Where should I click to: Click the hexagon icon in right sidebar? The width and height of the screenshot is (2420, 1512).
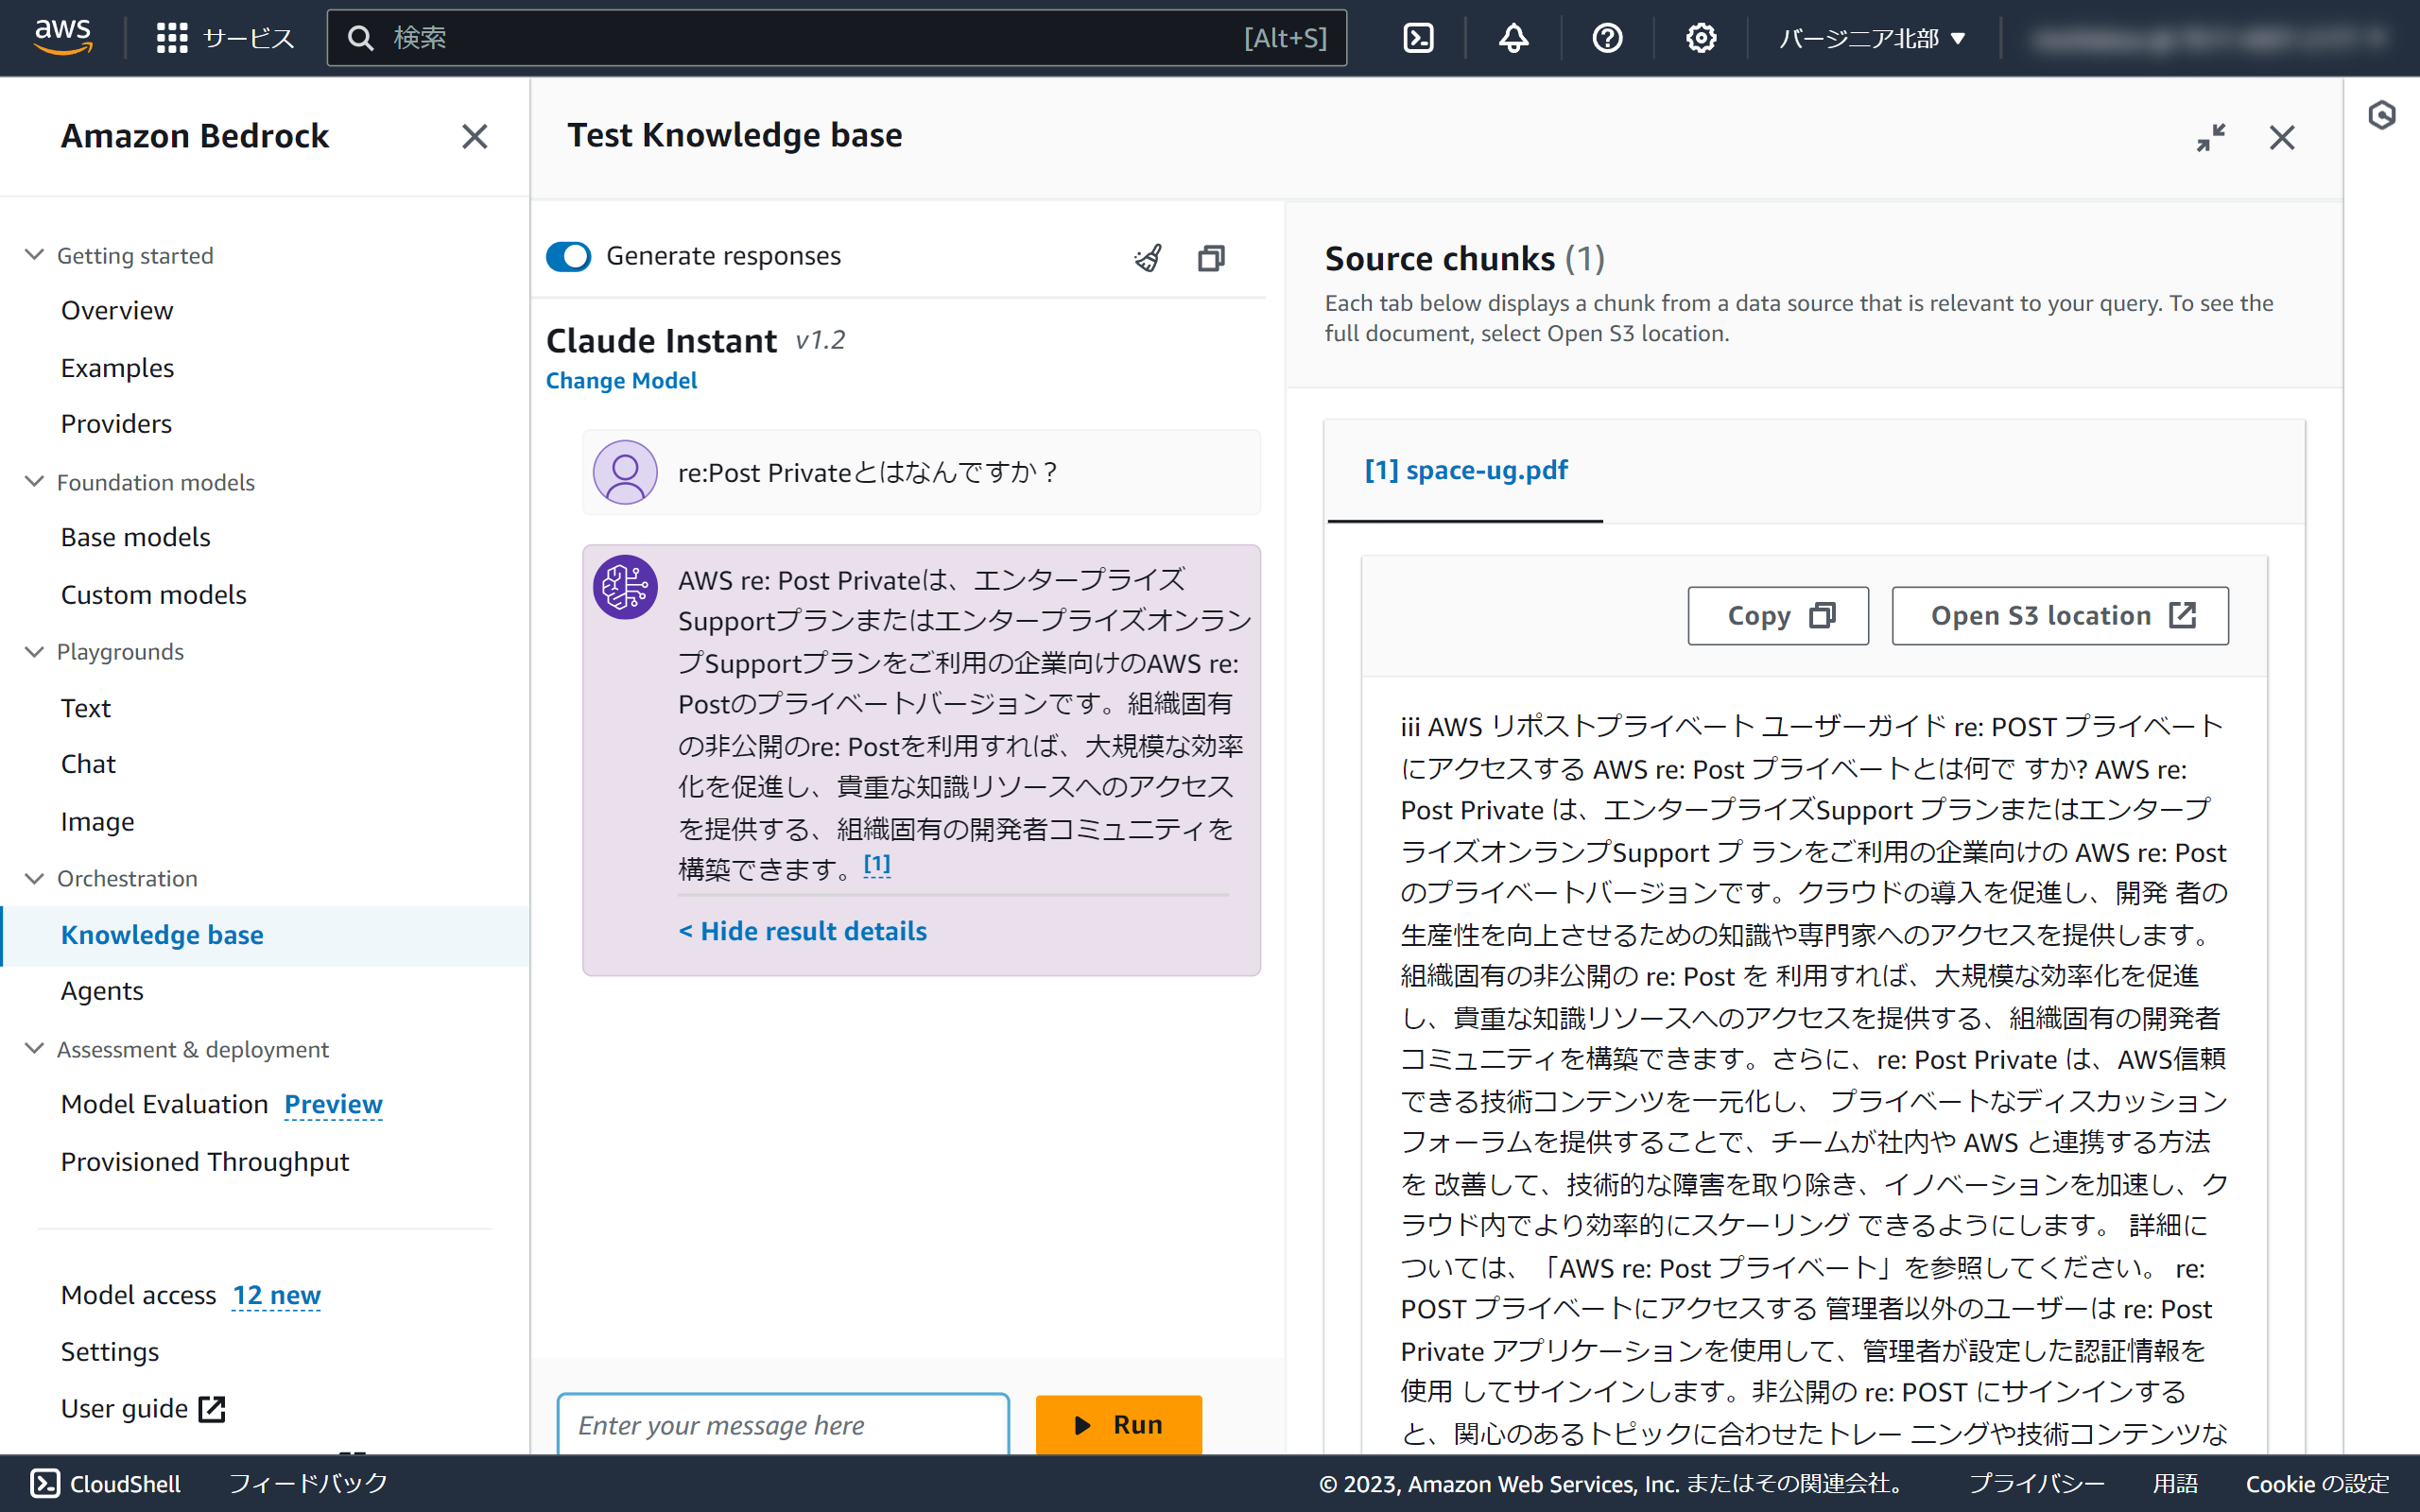2381,116
